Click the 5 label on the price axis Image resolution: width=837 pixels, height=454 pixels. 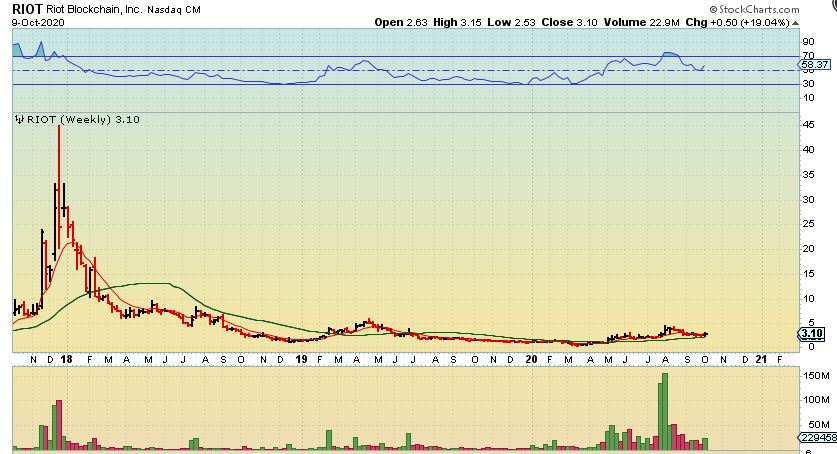[811, 323]
